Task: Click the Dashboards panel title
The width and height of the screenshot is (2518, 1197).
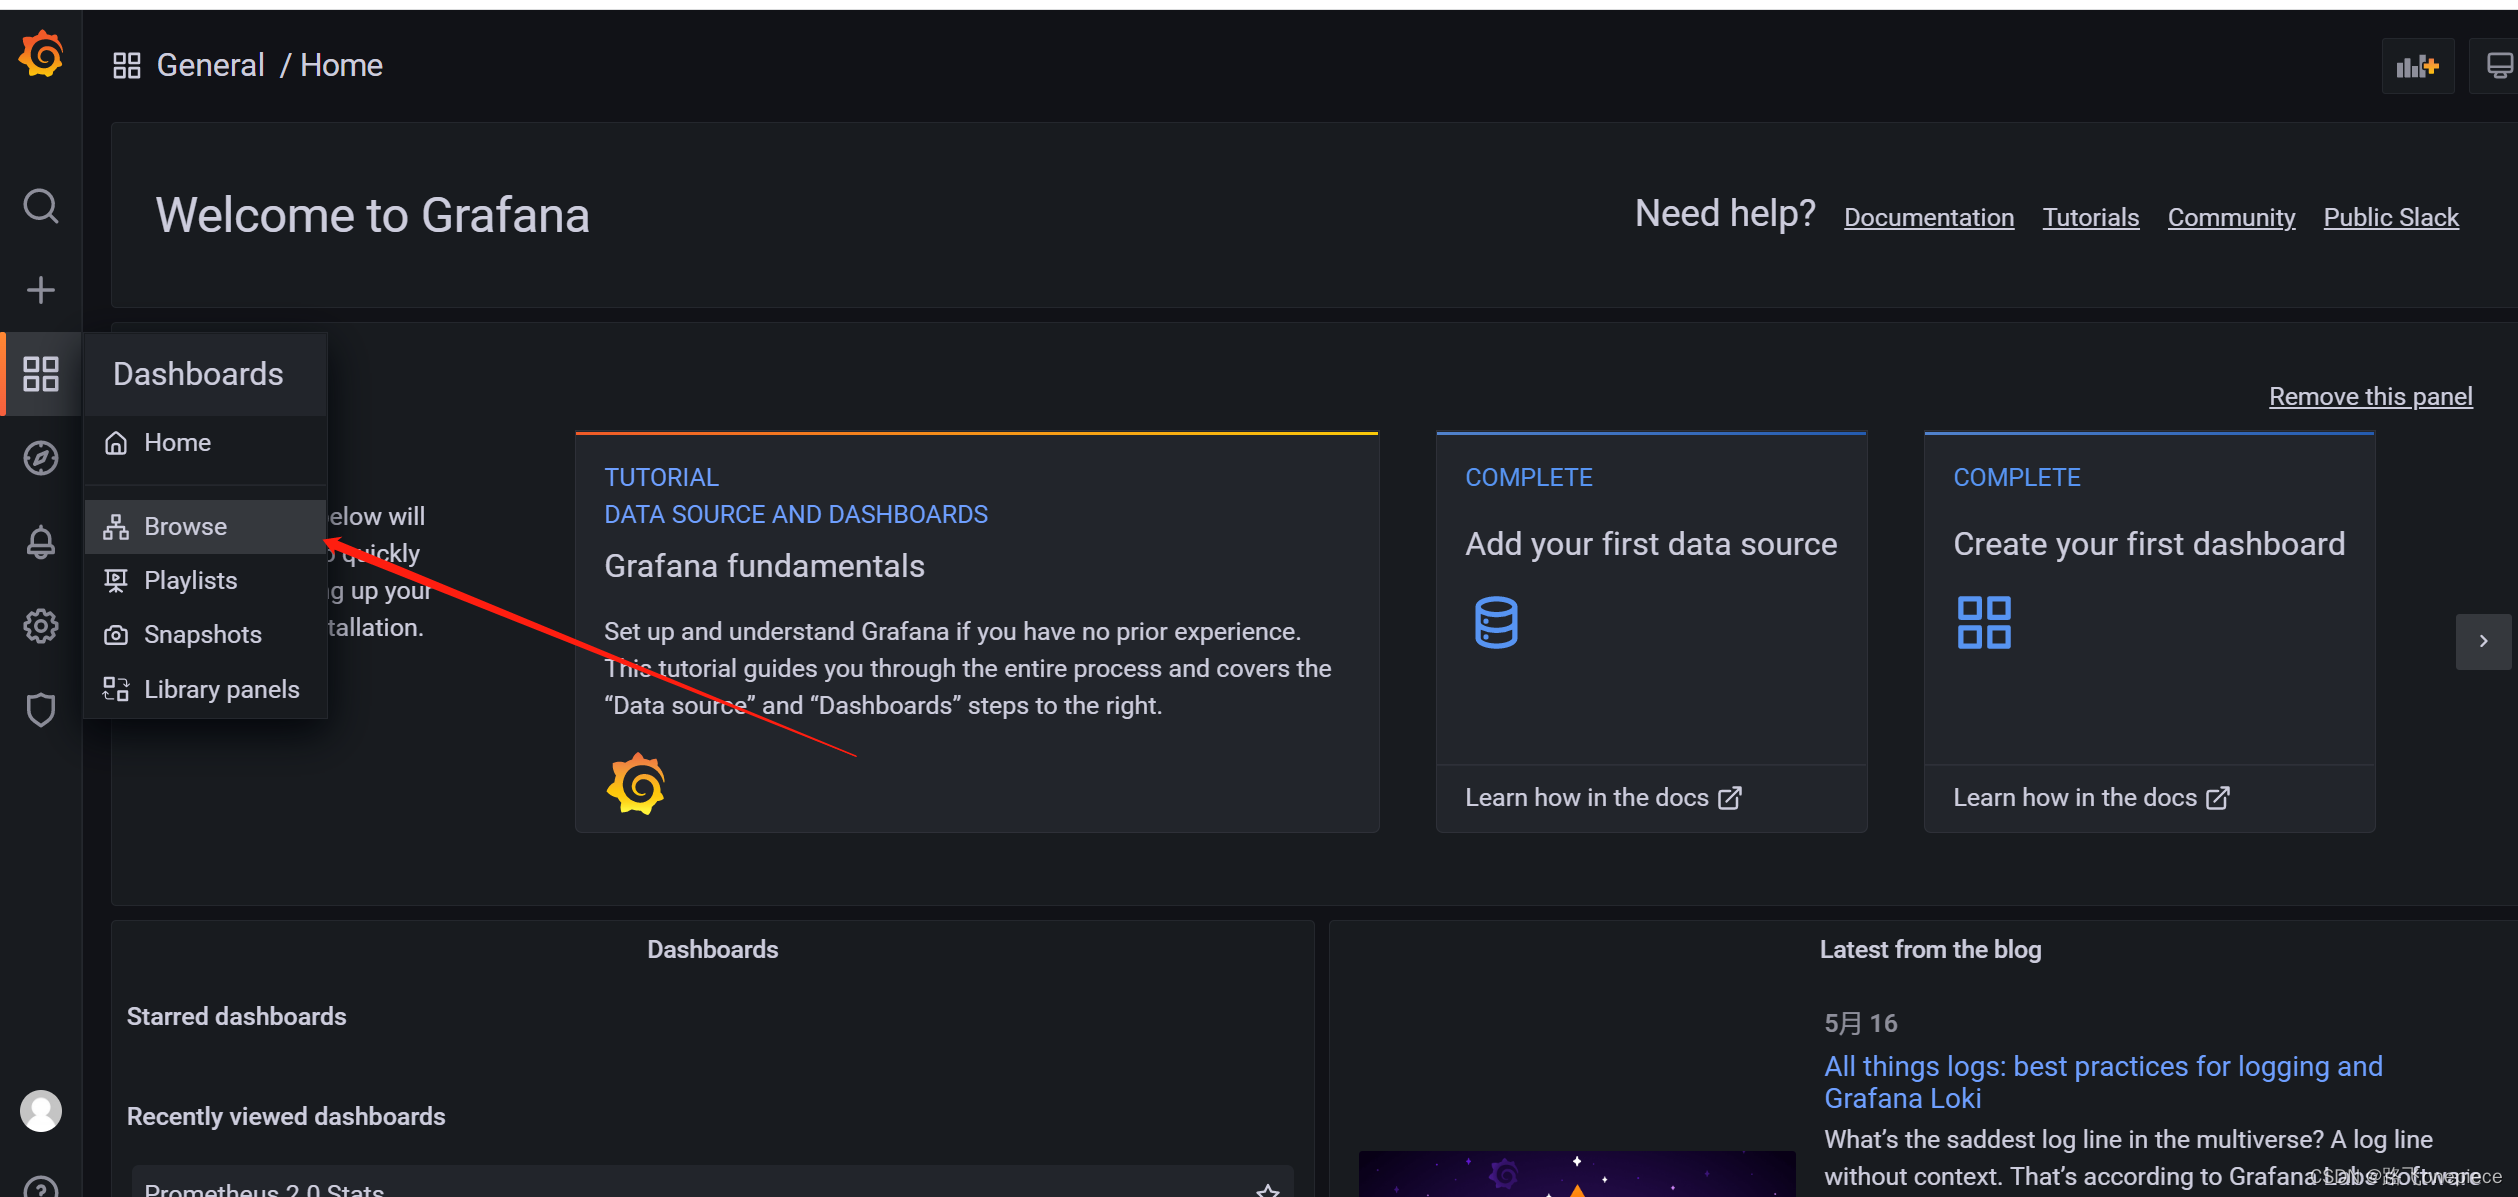Action: pyautogui.click(x=712, y=950)
